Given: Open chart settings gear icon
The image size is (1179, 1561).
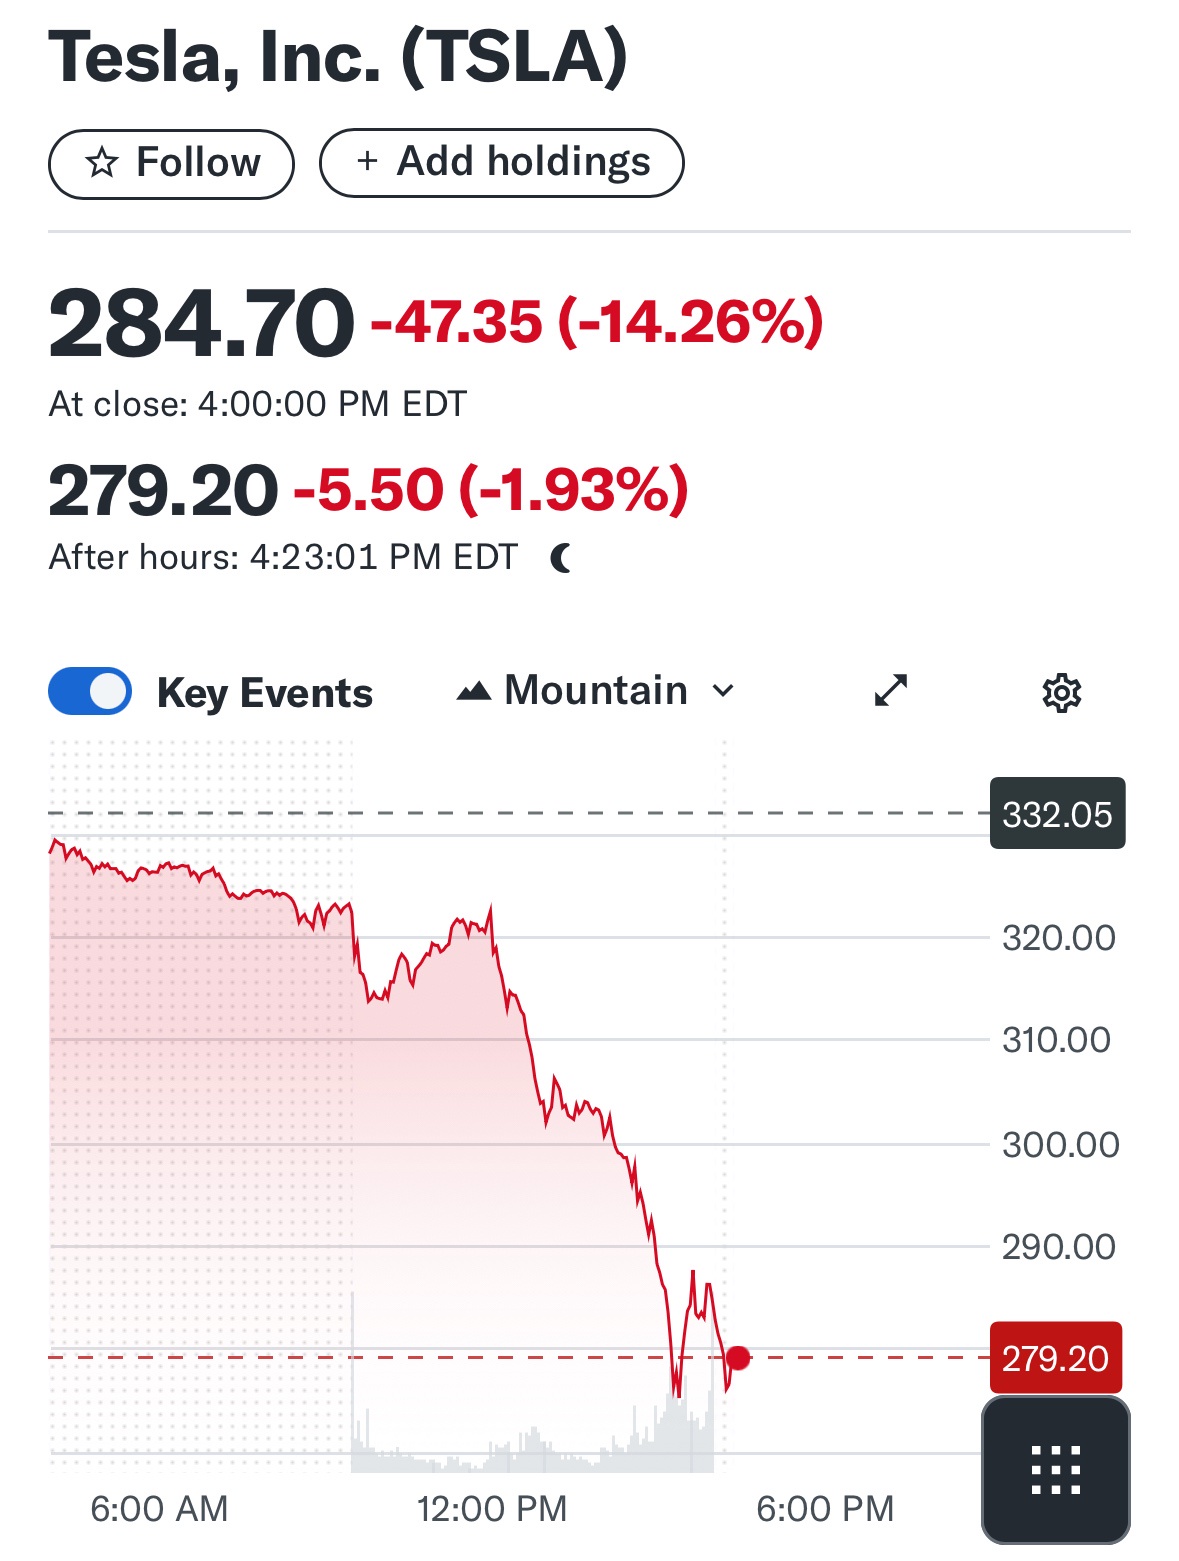Looking at the screenshot, I should tap(1061, 692).
